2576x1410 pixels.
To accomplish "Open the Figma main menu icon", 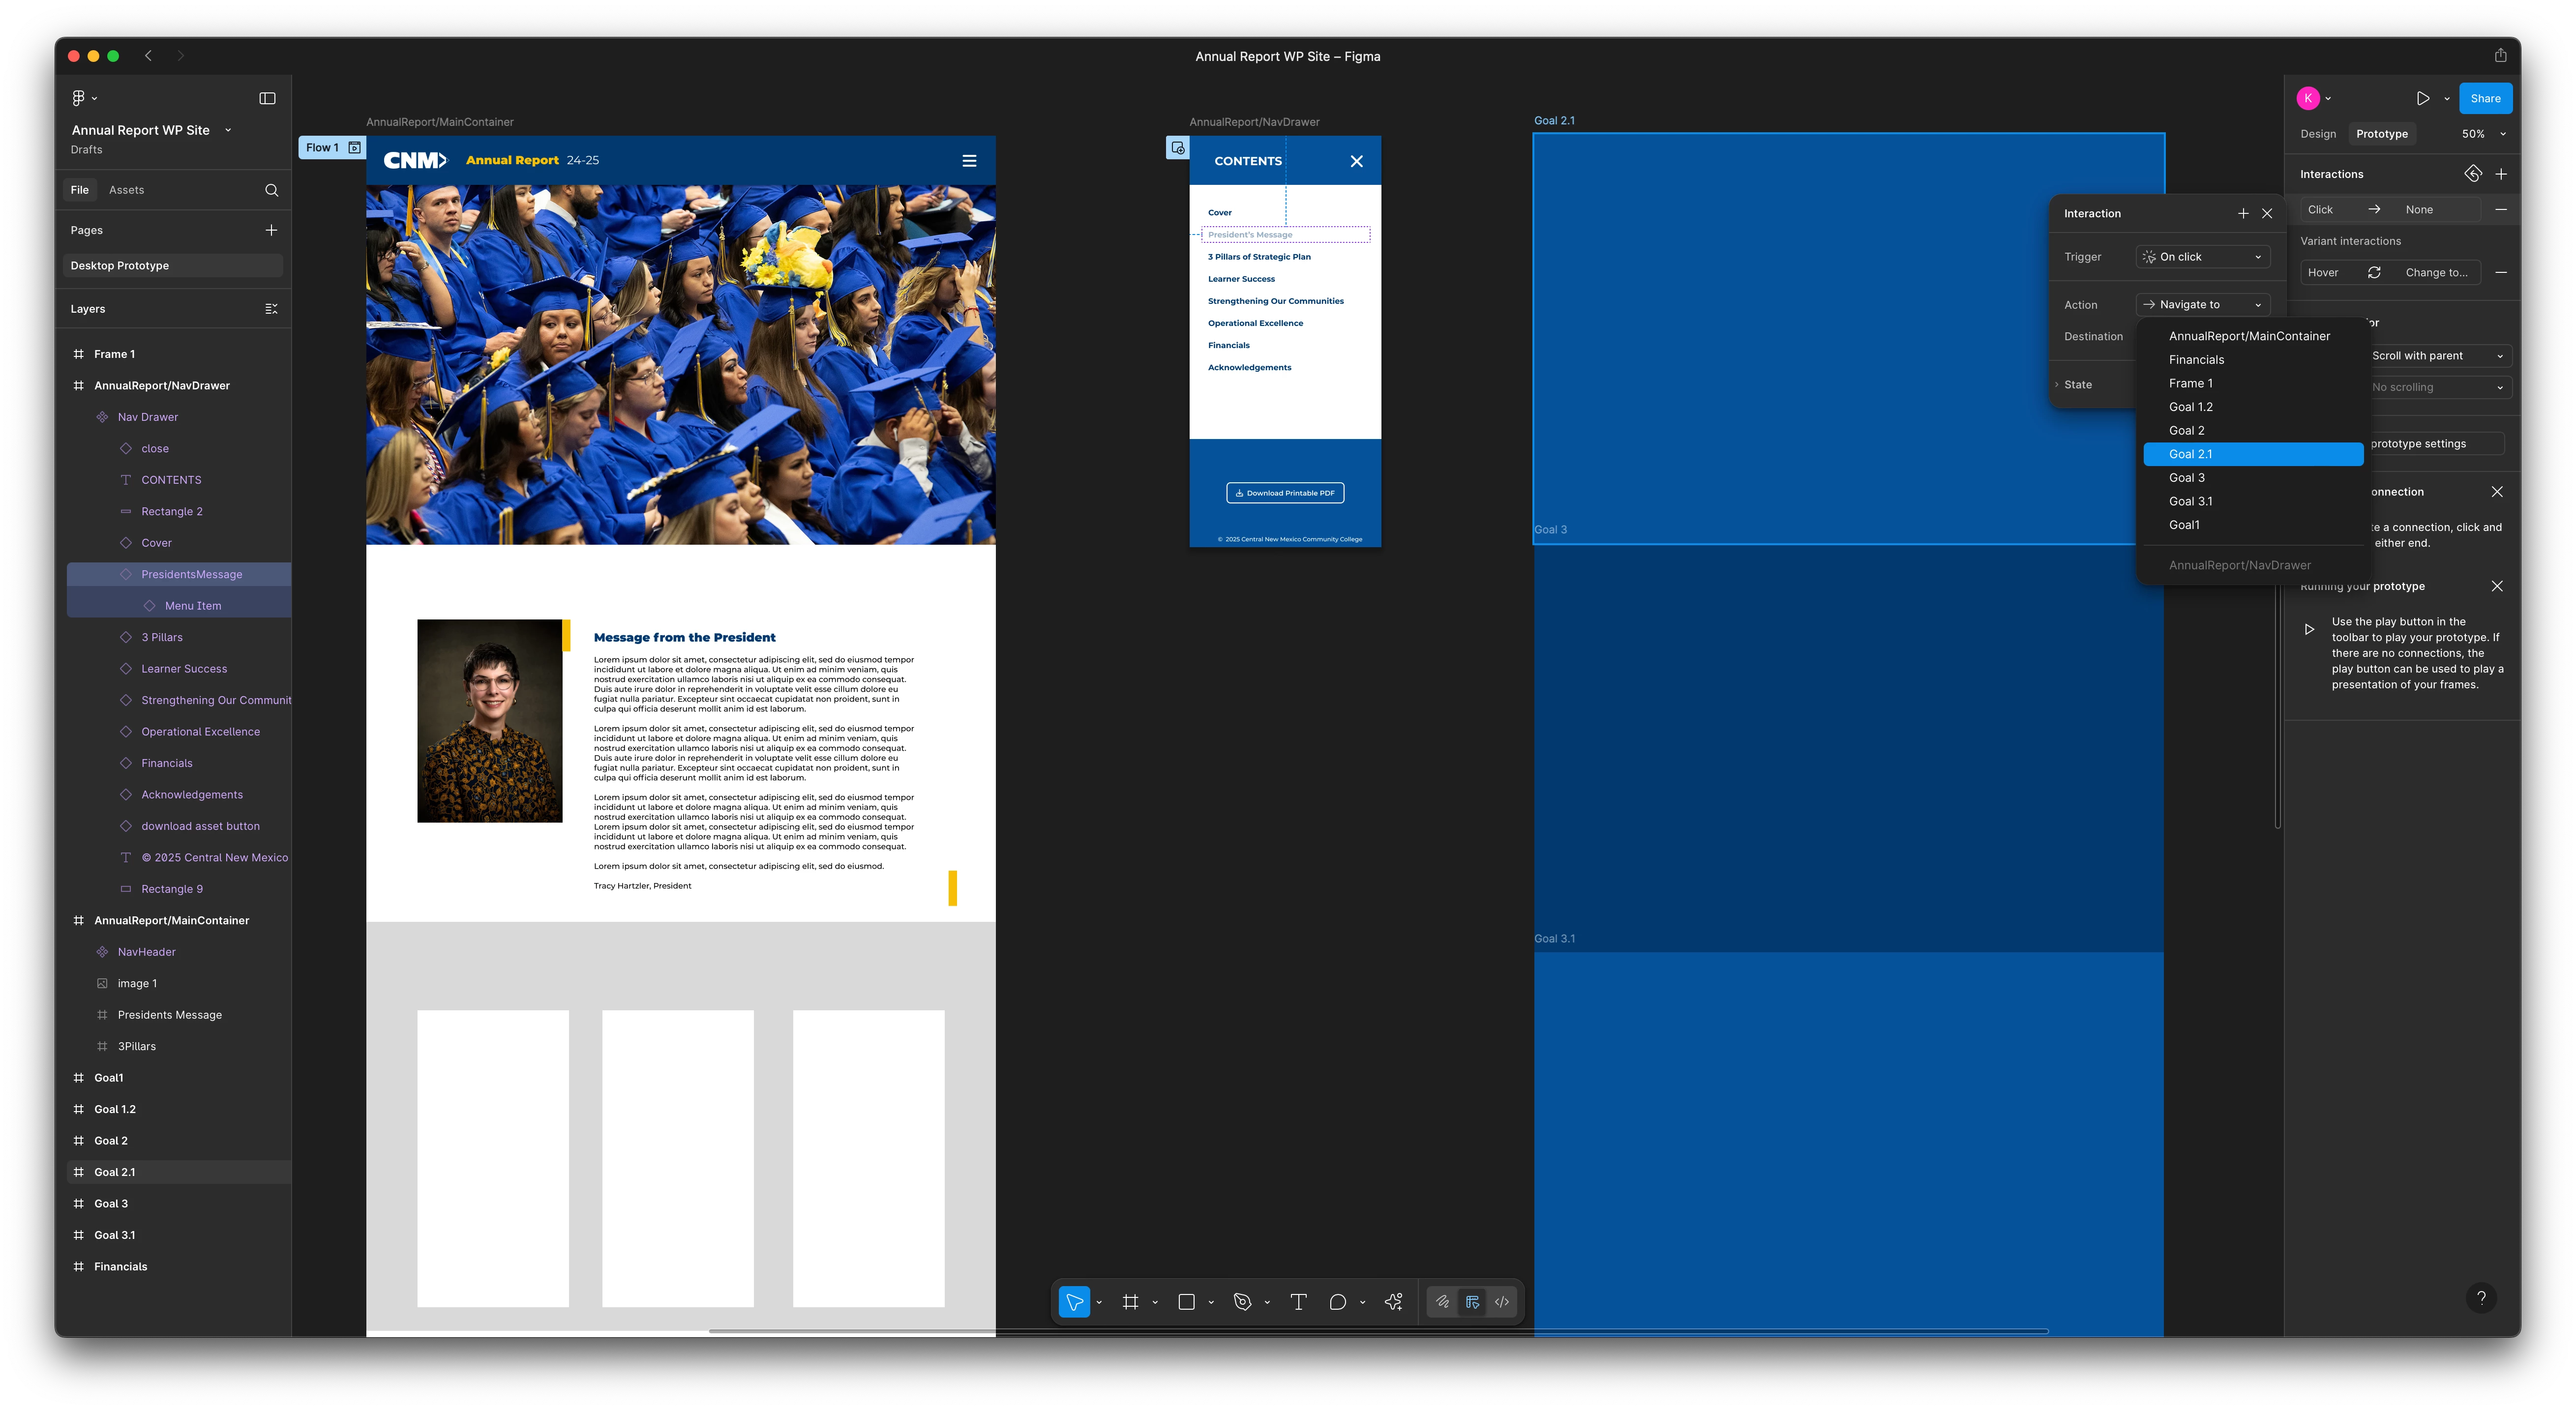I will click(x=79, y=98).
